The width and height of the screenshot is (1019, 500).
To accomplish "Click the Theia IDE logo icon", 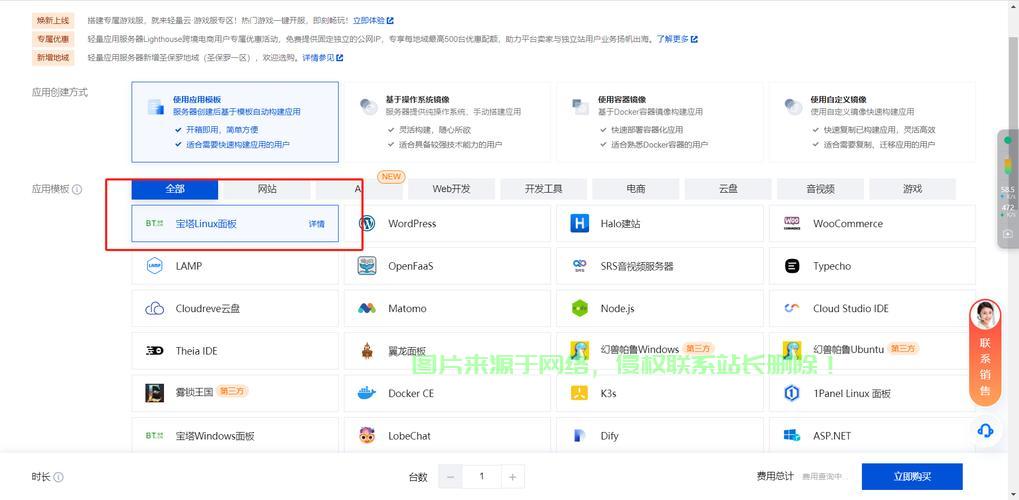I will click(x=155, y=351).
